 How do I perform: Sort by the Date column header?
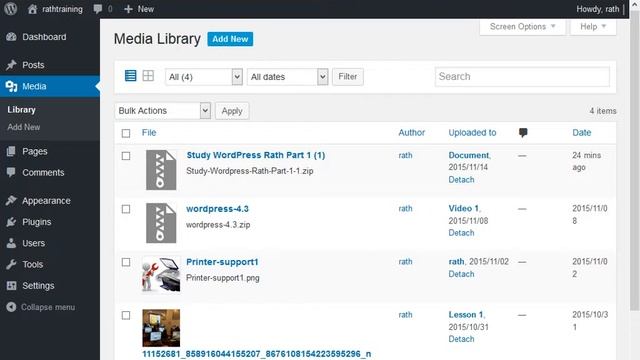tap(582, 132)
